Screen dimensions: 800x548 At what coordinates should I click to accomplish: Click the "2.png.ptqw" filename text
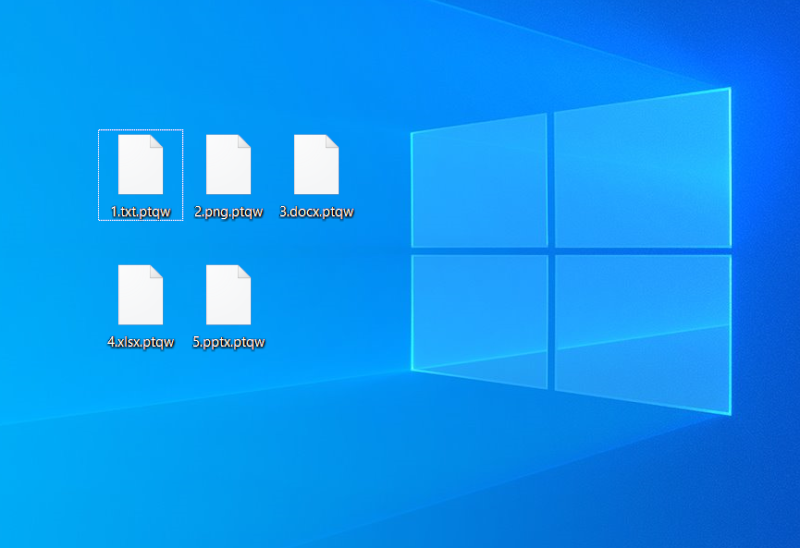[228, 212]
